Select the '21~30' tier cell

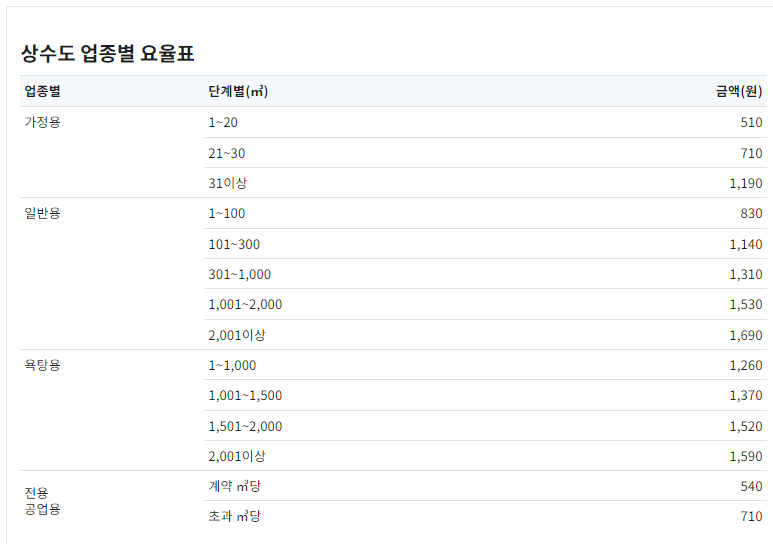pos(226,153)
